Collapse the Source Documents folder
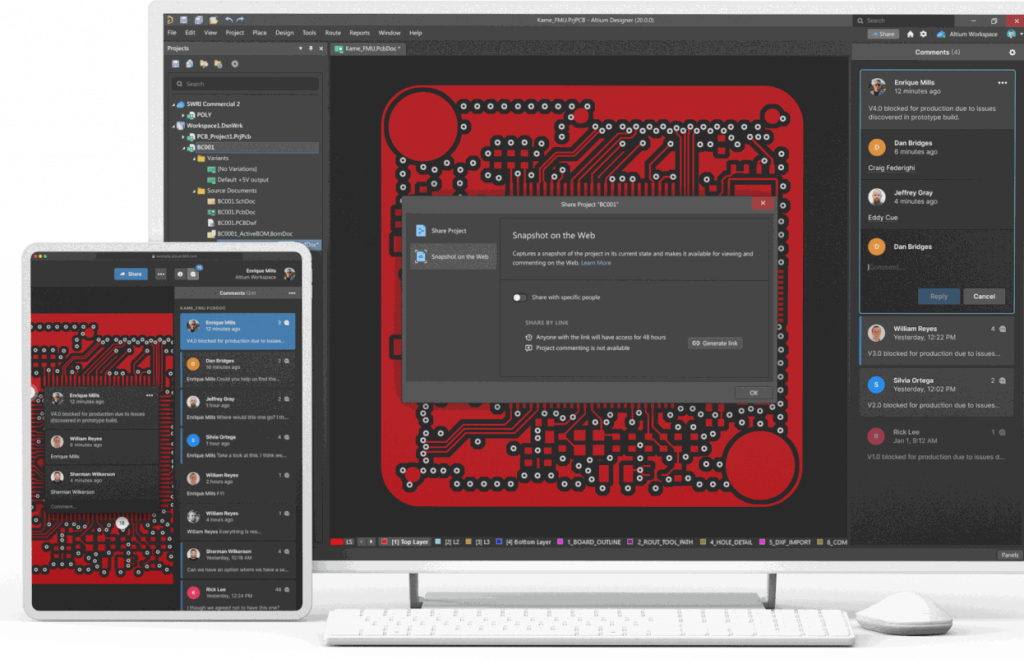This screenshot has height=659, width=1024. (194, 191)
